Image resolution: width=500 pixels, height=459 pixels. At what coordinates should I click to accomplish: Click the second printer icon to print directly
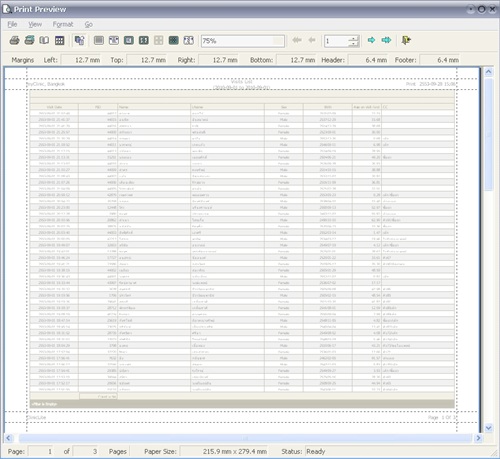29,40
